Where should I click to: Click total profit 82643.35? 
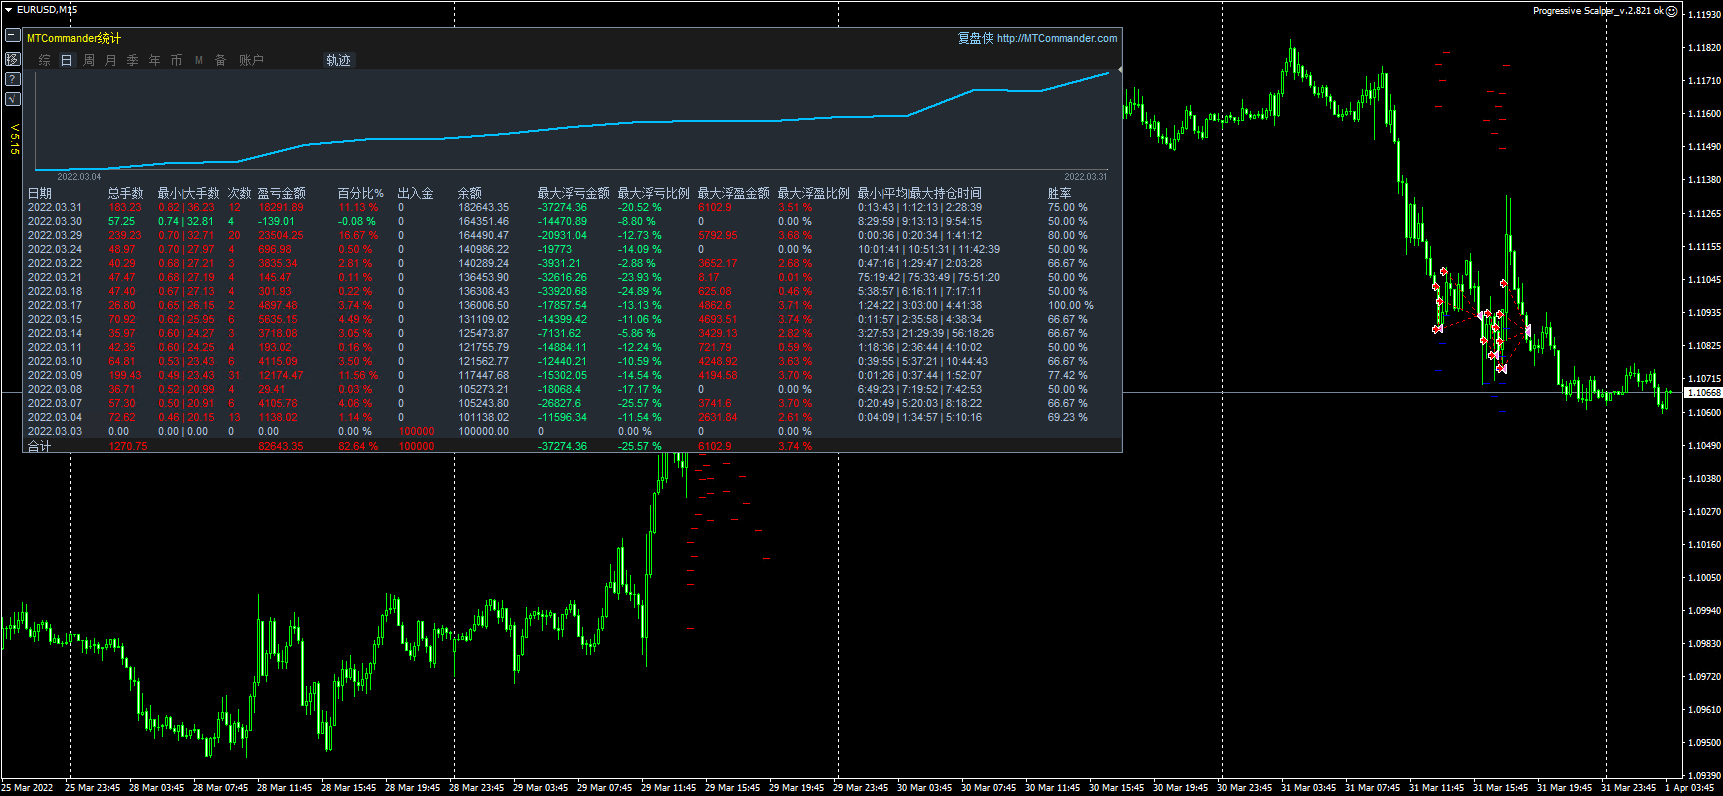point(281,446)
